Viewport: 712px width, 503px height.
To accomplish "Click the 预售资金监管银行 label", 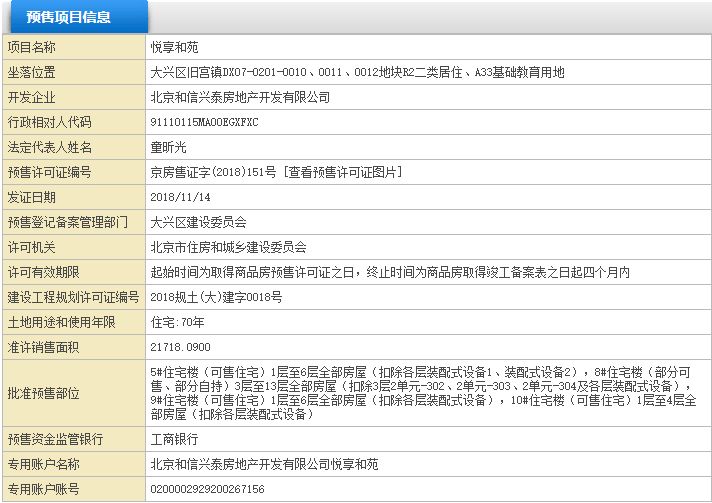I will [55, 439].
